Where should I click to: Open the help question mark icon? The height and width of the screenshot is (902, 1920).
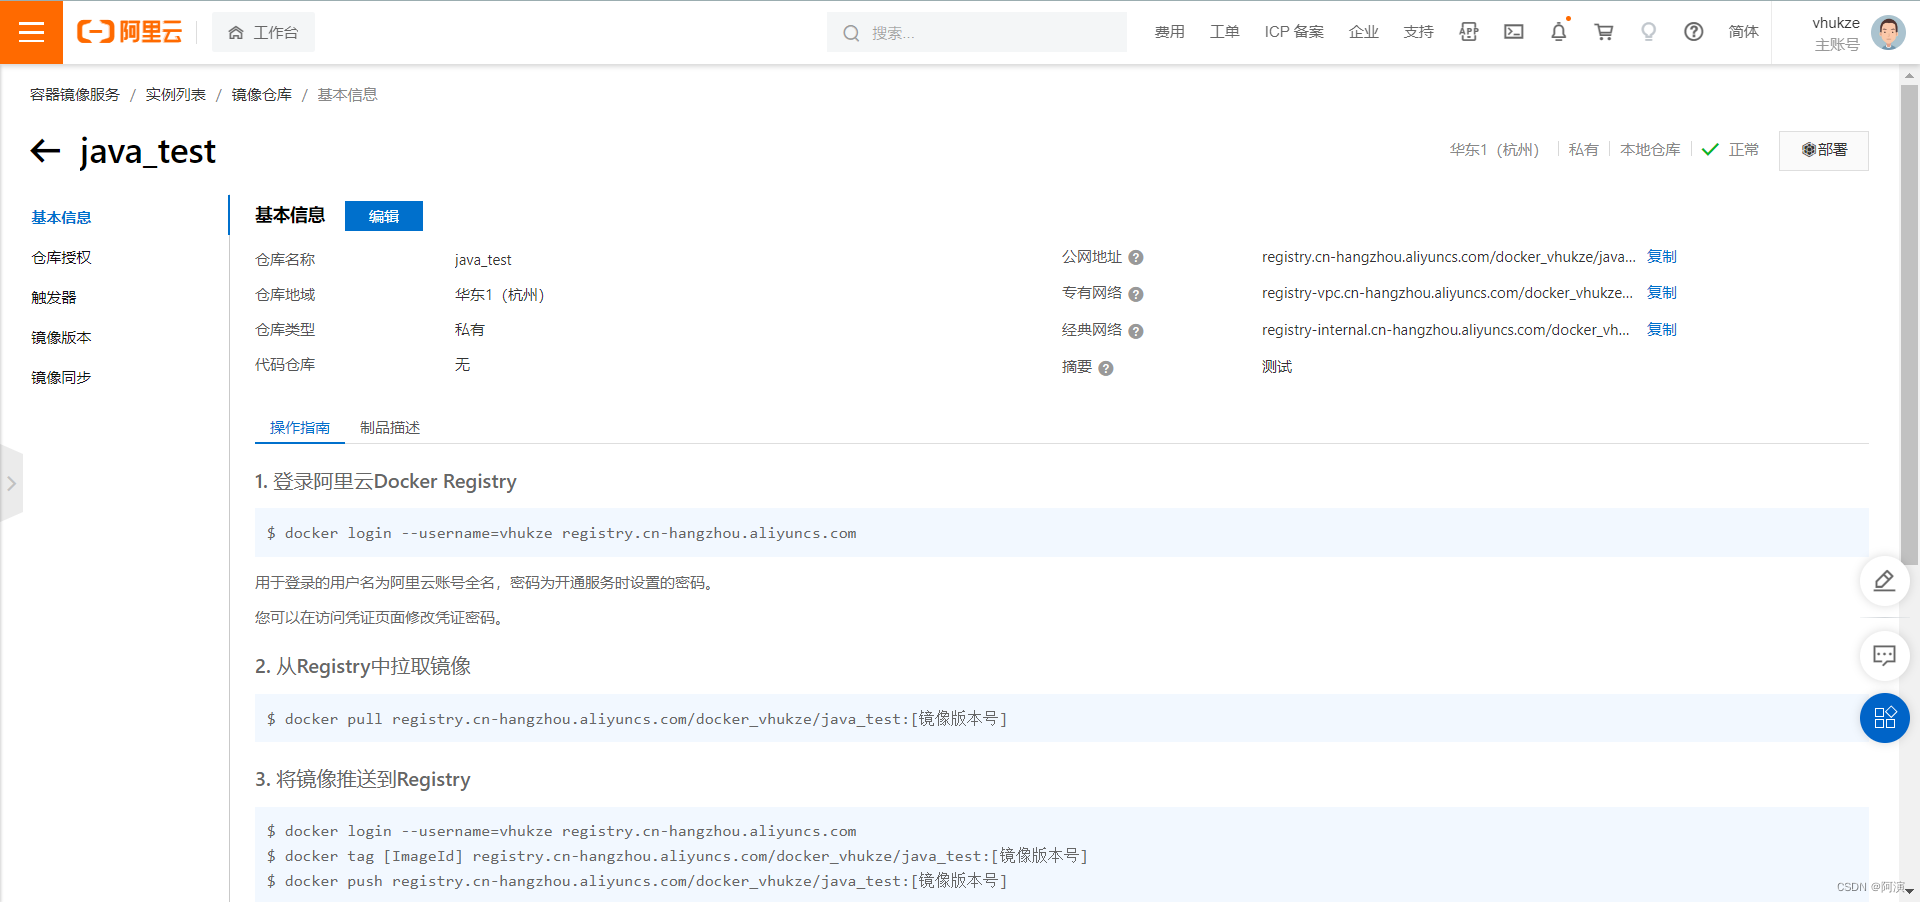point(1694,32)
